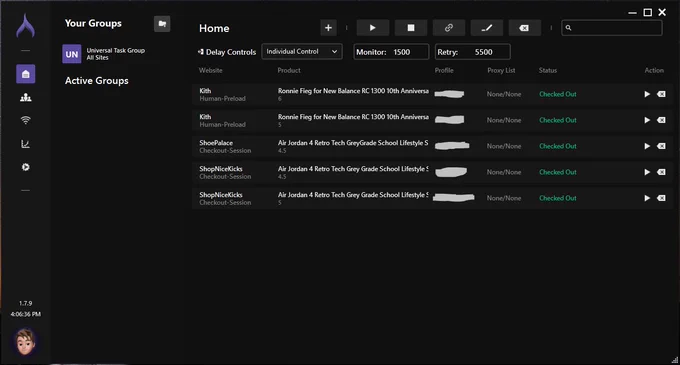Edit tasks with the pencil toolbar button

487,28
